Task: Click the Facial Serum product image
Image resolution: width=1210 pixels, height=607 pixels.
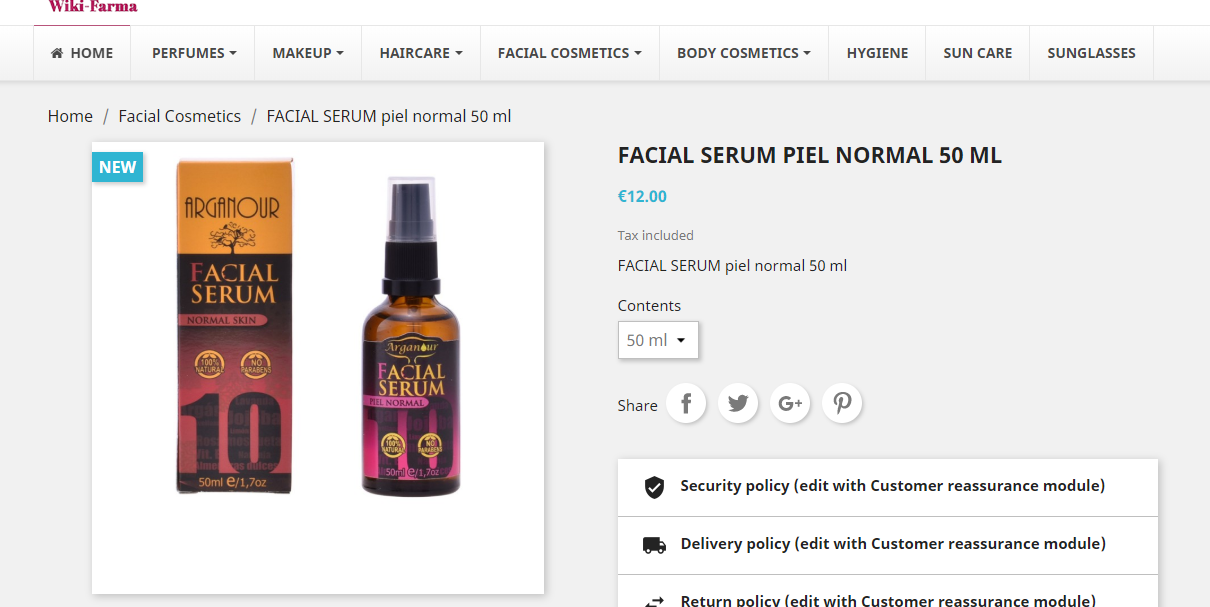Action: click(x=318, y=367)
